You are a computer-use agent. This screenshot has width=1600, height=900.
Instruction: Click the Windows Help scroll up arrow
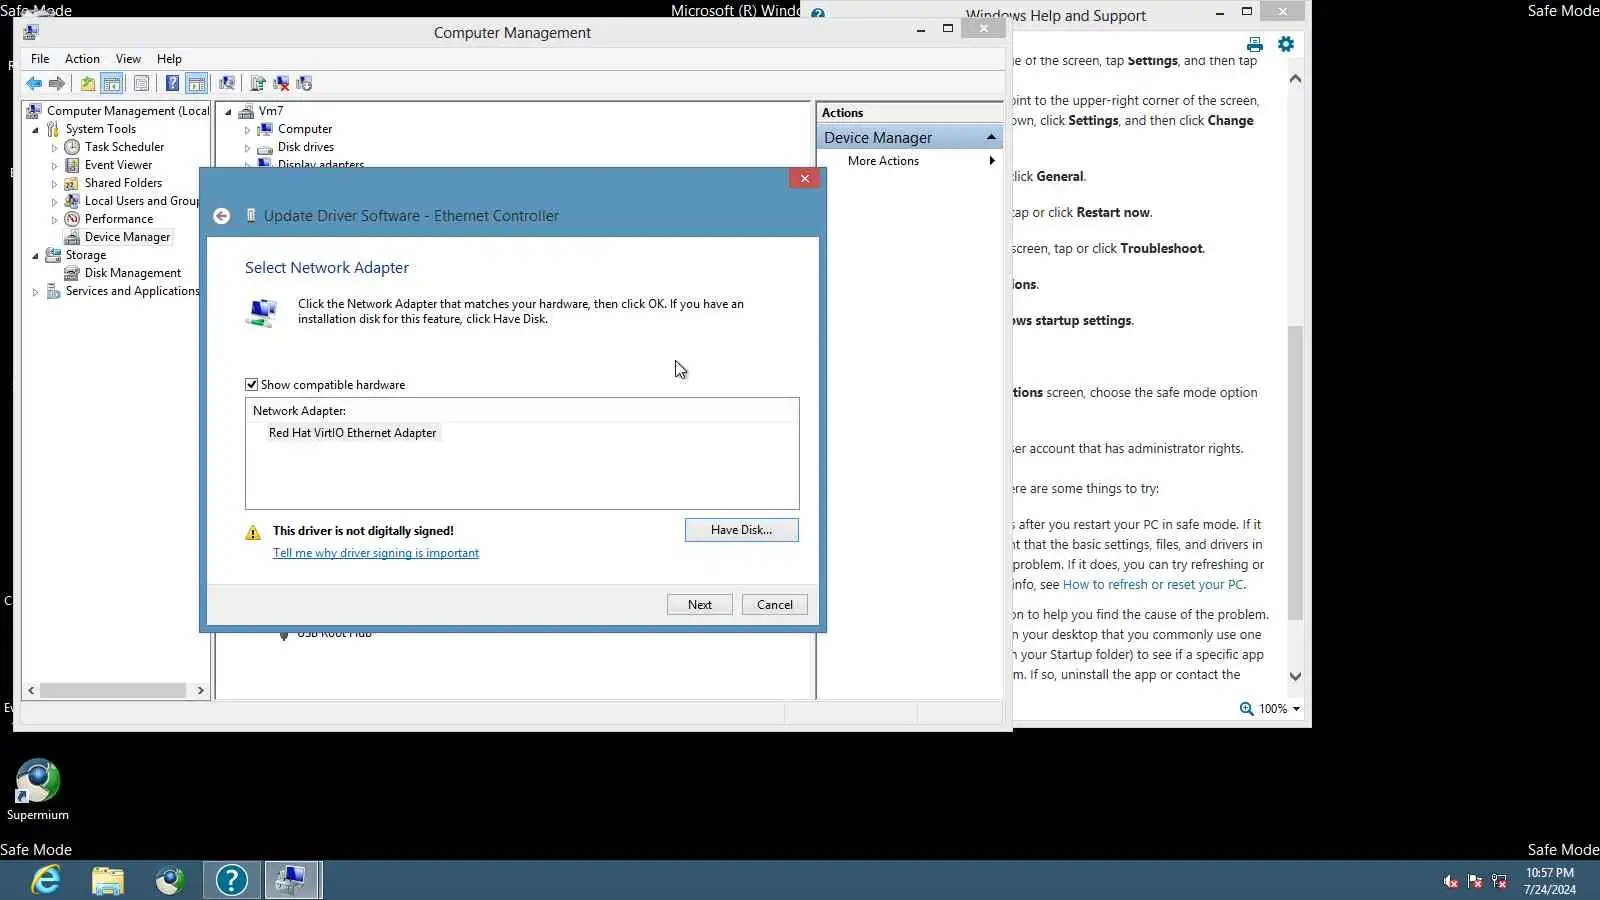[x=1295, y=78]
